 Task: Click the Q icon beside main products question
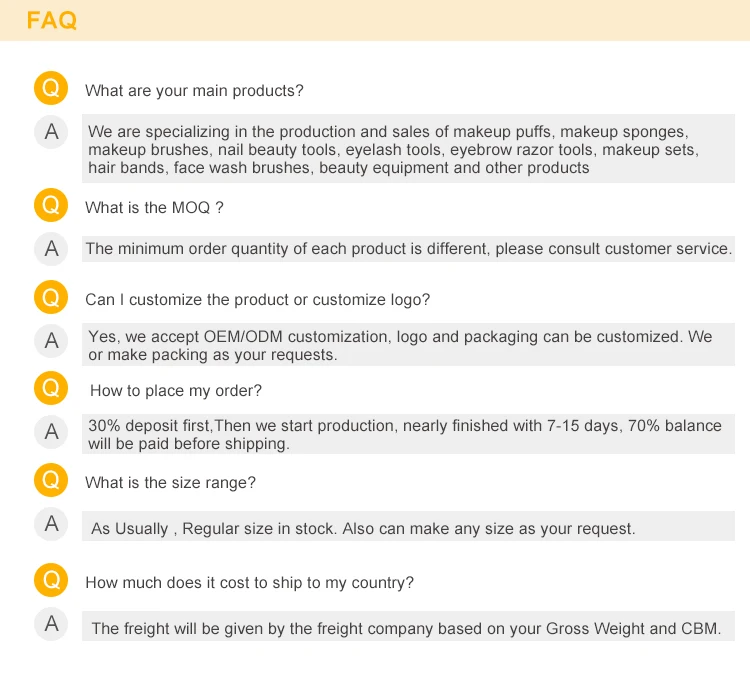51,89
